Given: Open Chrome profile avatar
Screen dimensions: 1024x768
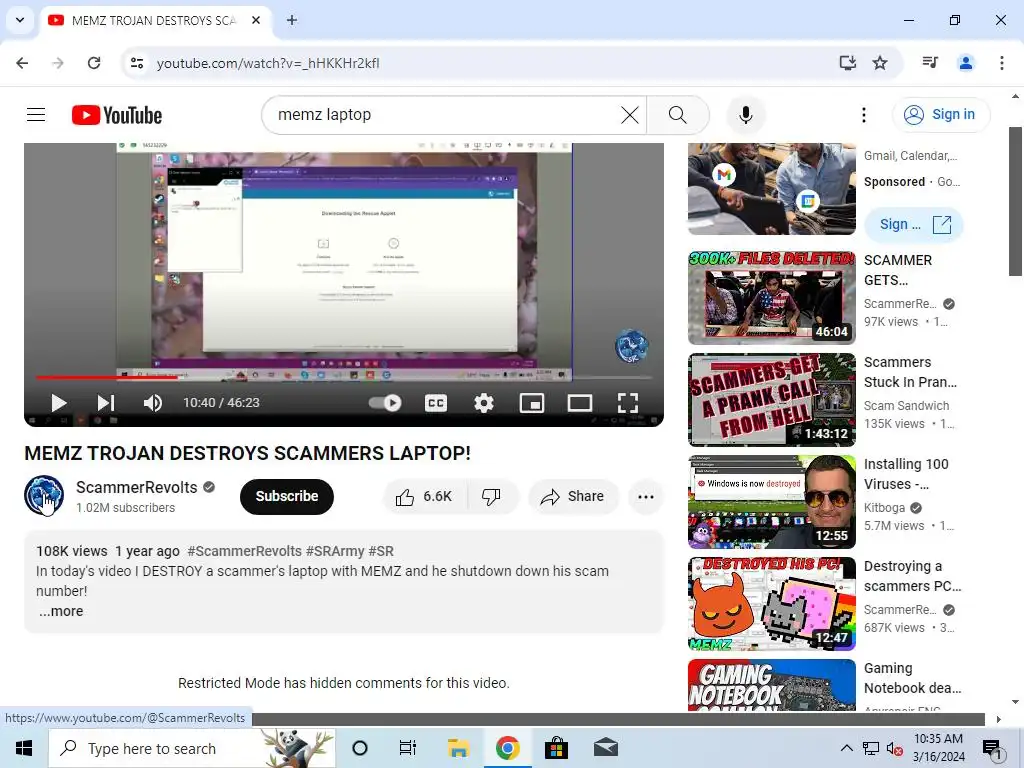Looking at the screenshot, I should coord(965,63).
